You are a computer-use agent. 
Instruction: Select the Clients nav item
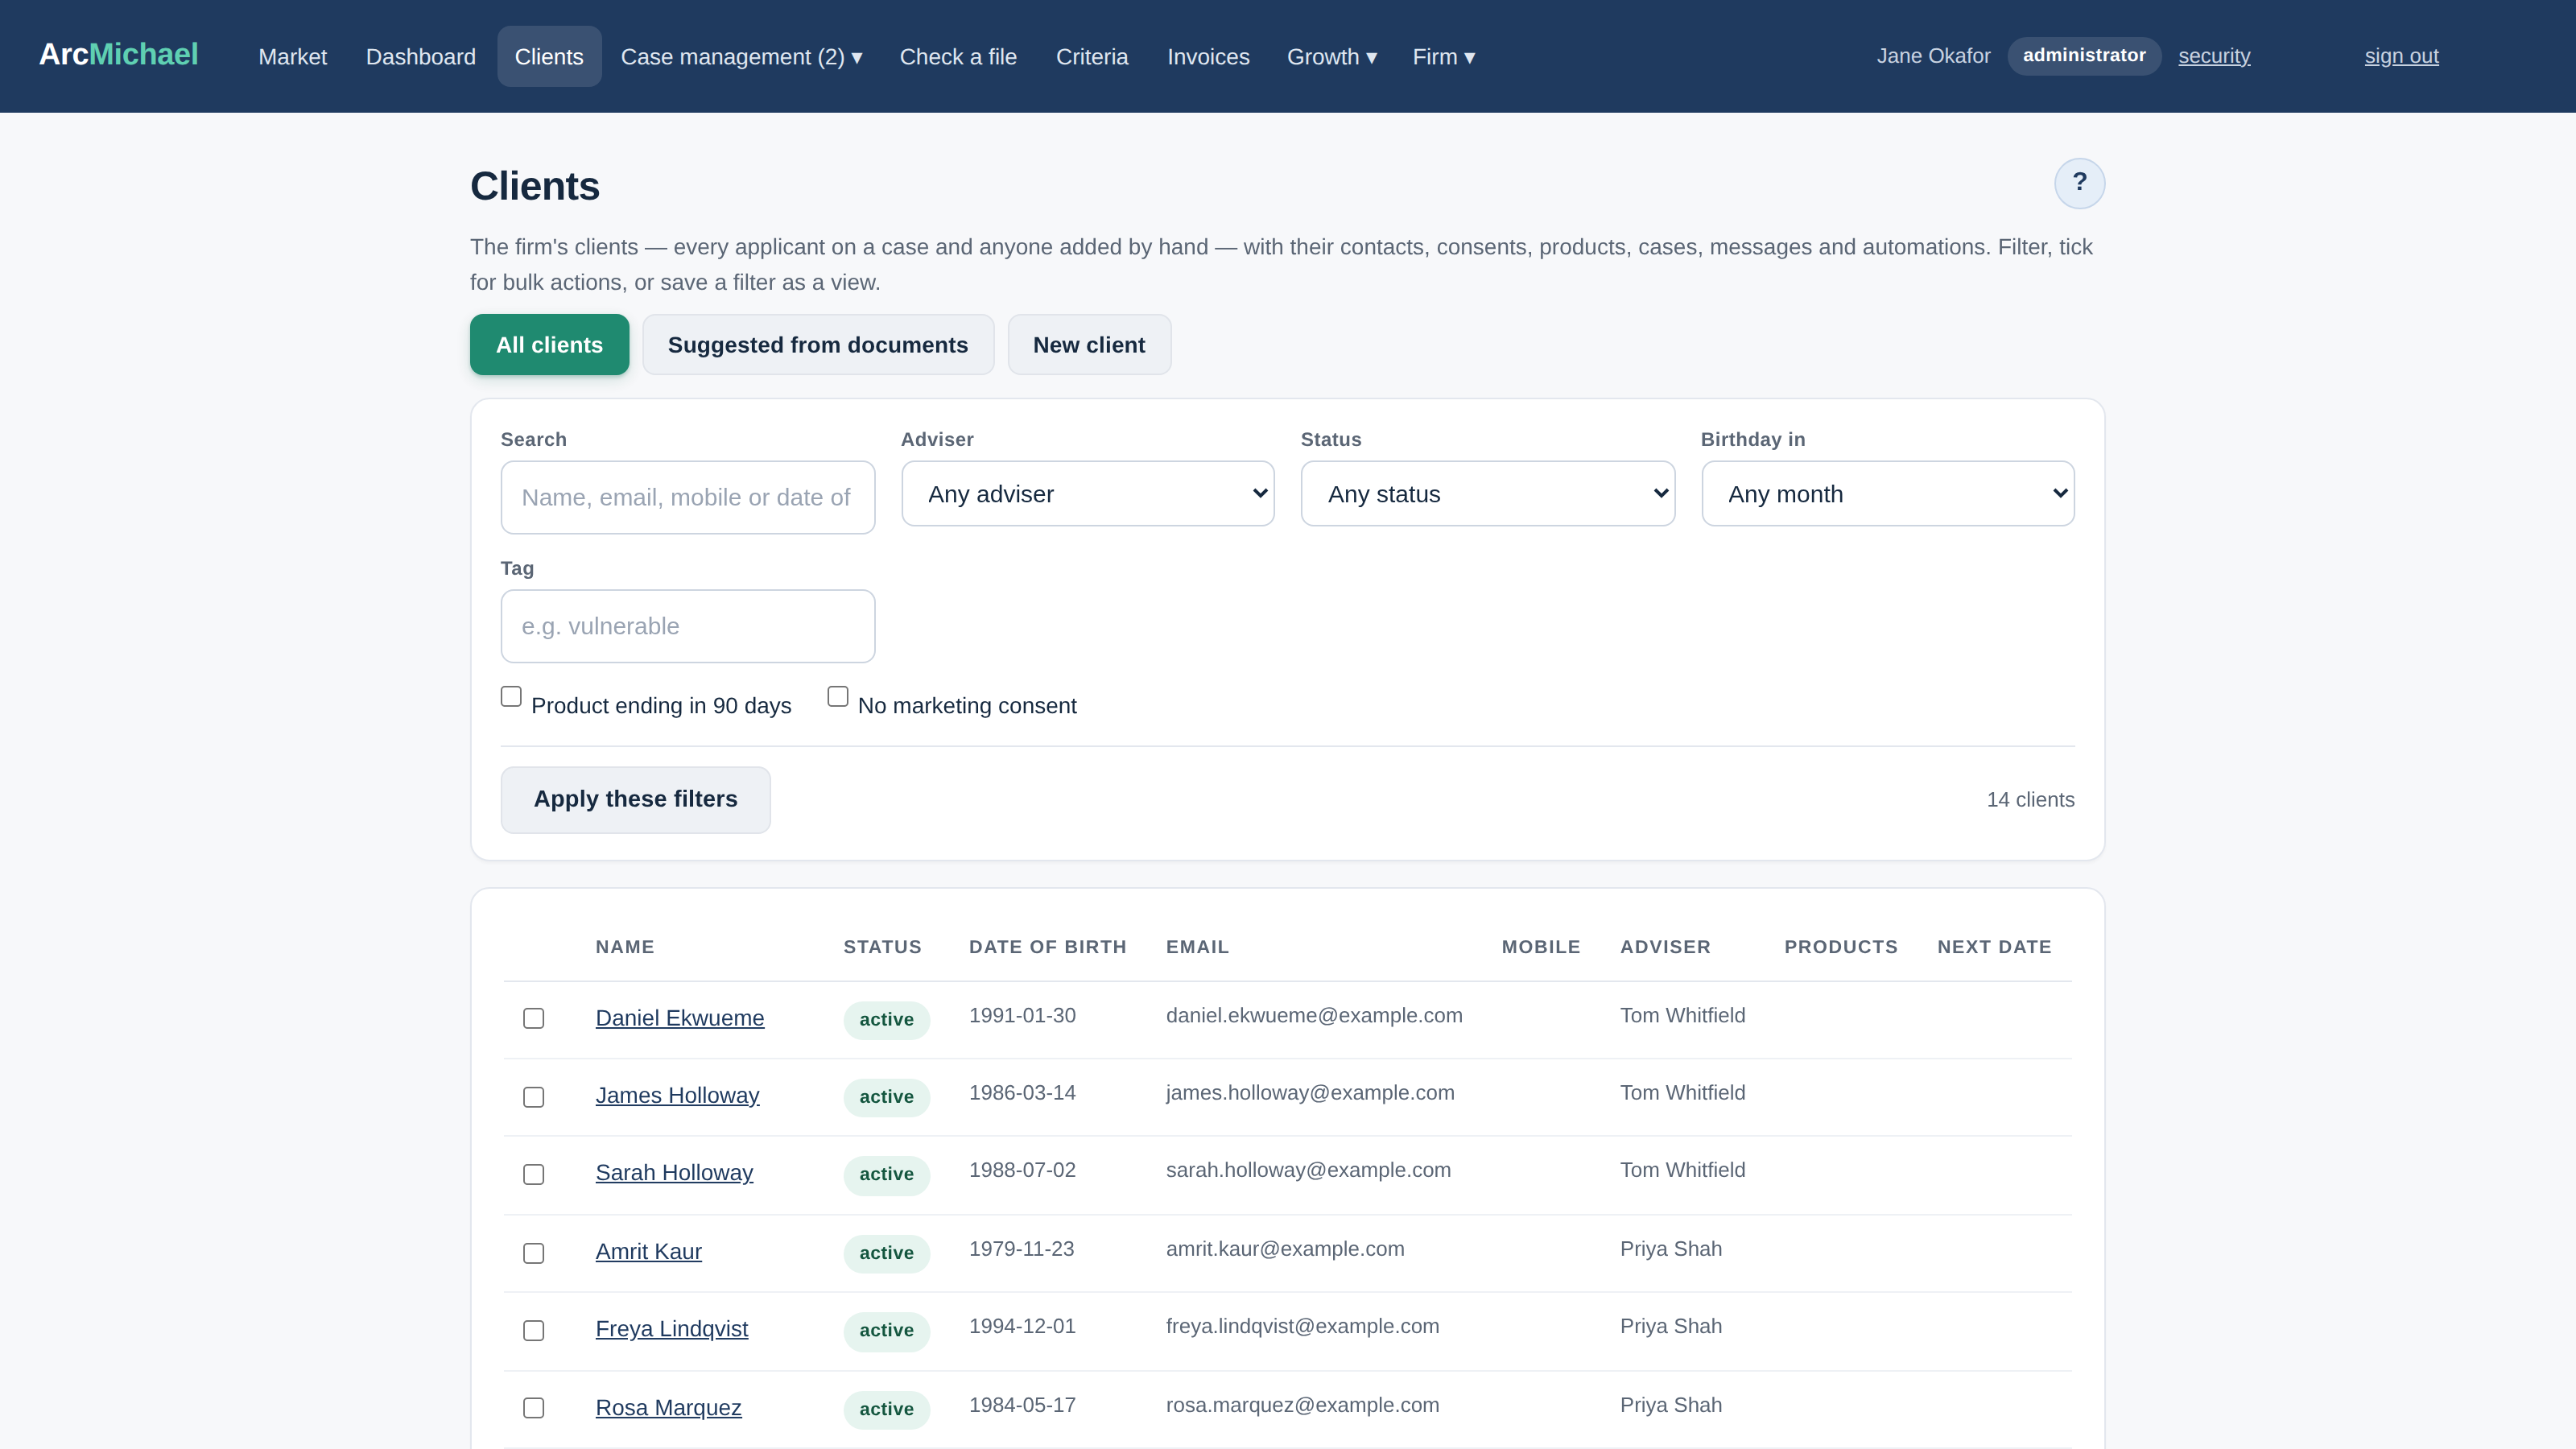549,57
